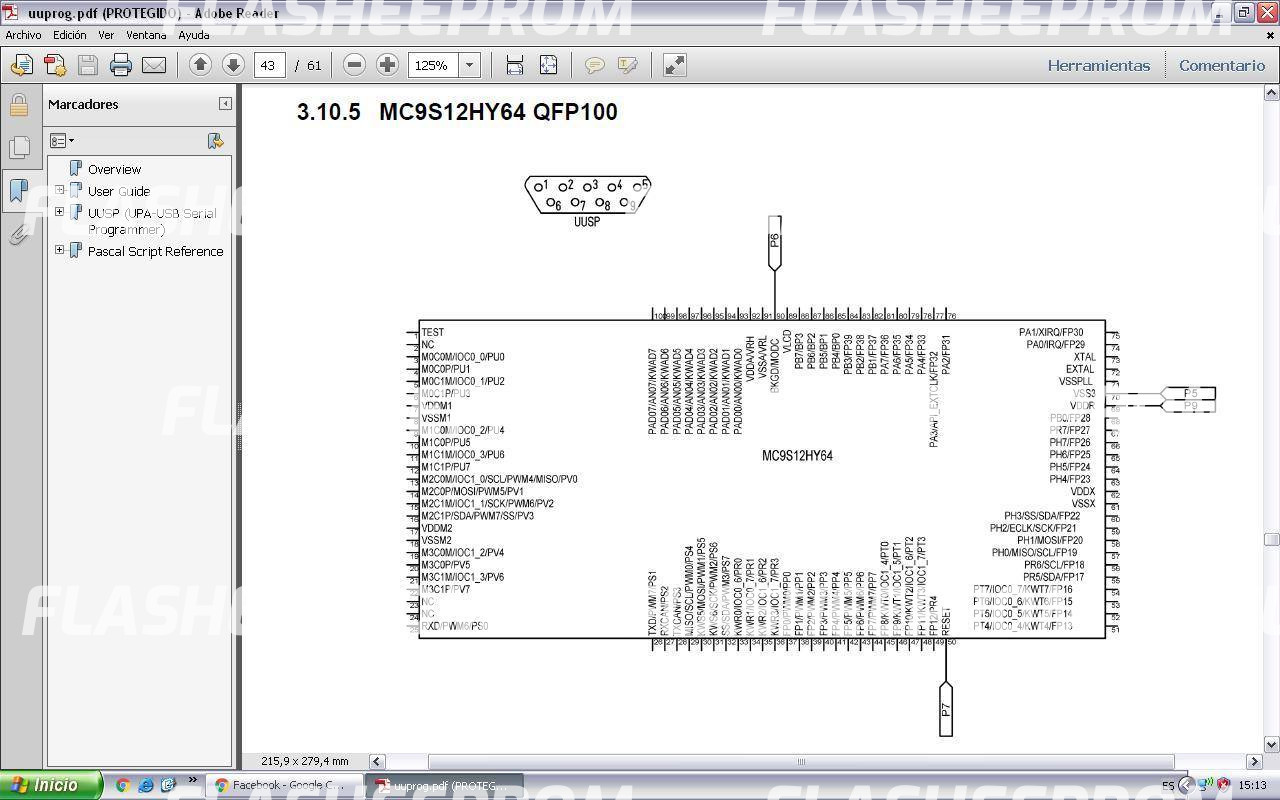Screen dimensions: 1280x800
Task: Click the Print icon in the toolbar
Action: coord(121,66)
